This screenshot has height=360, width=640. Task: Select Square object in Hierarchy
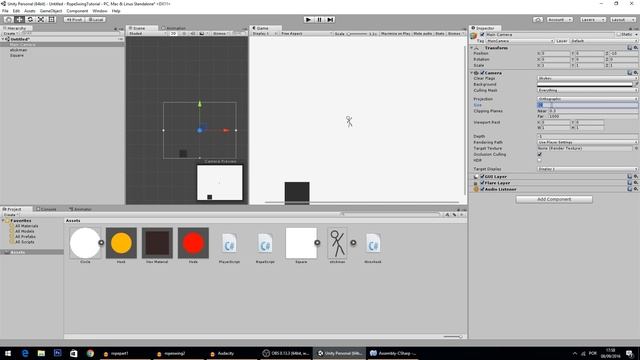click(x=17, y=56)
